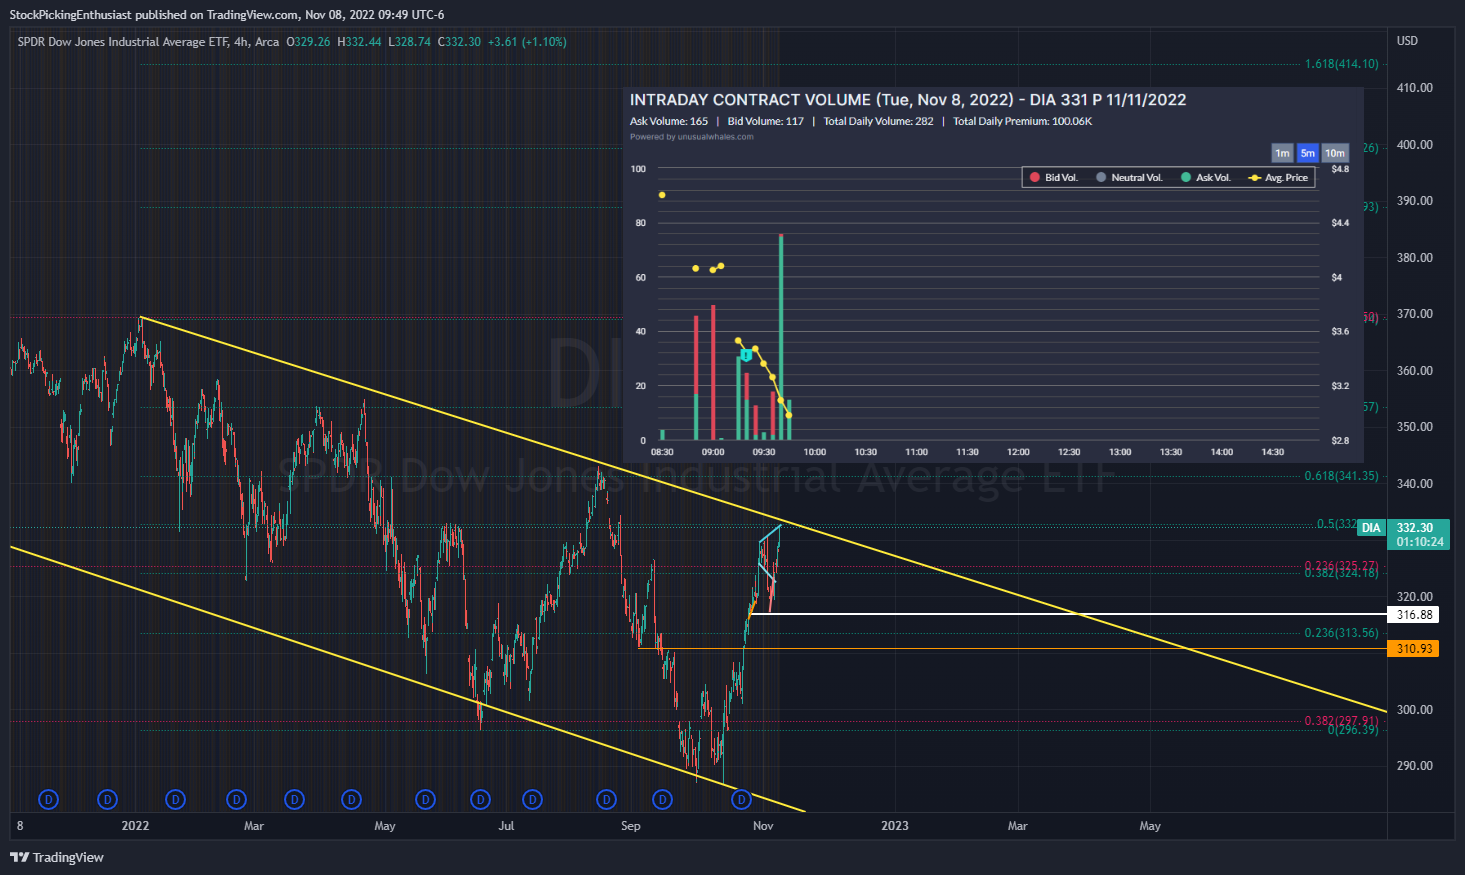The width and height of the screenshot is (1465, 875).
Task: Click the close value C332.30
Action: 459,42
